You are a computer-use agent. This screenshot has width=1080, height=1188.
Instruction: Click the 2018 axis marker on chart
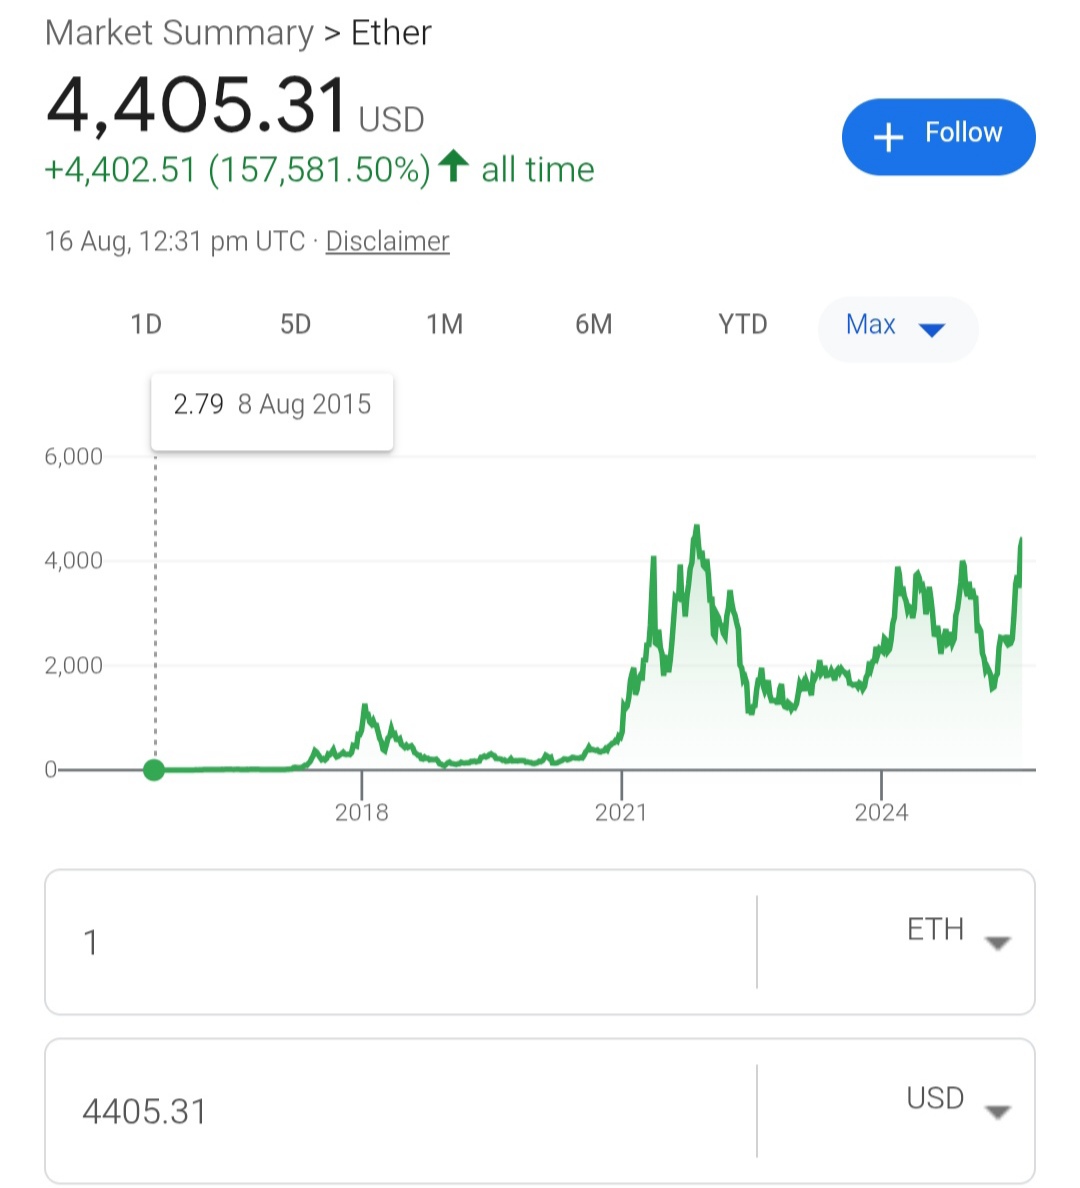click(x=362, y=811)
